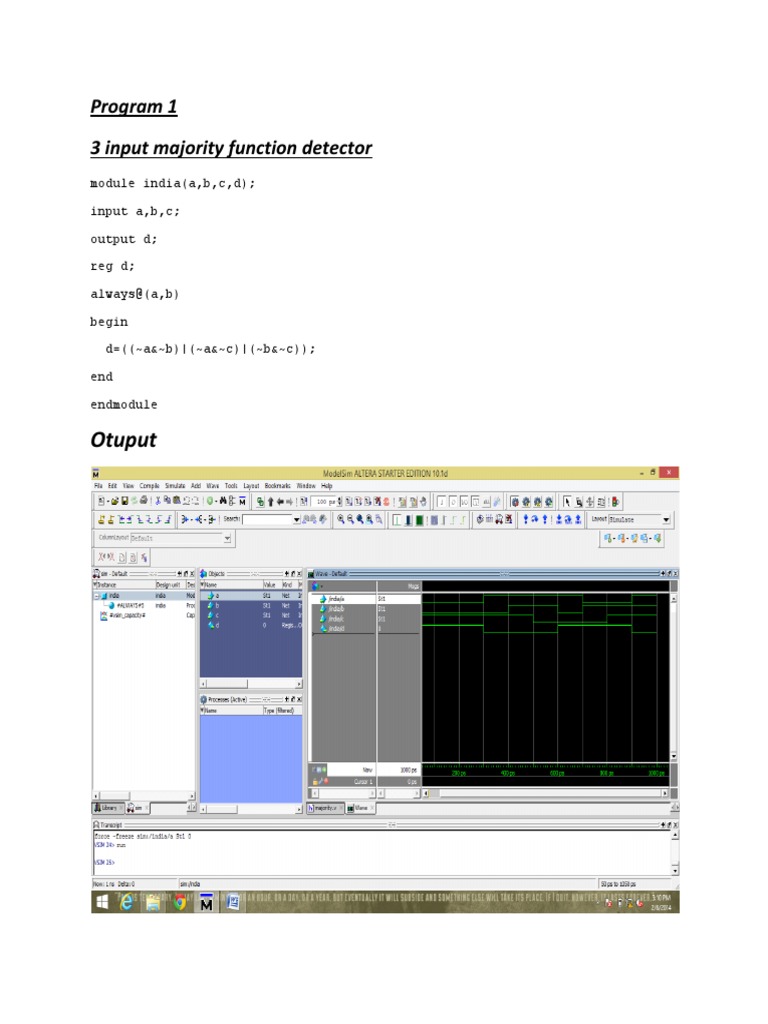This screenshot has width=768, height=1024.
Task: Click the lock icon beside Cursor 1
Action: coord(316,781)
